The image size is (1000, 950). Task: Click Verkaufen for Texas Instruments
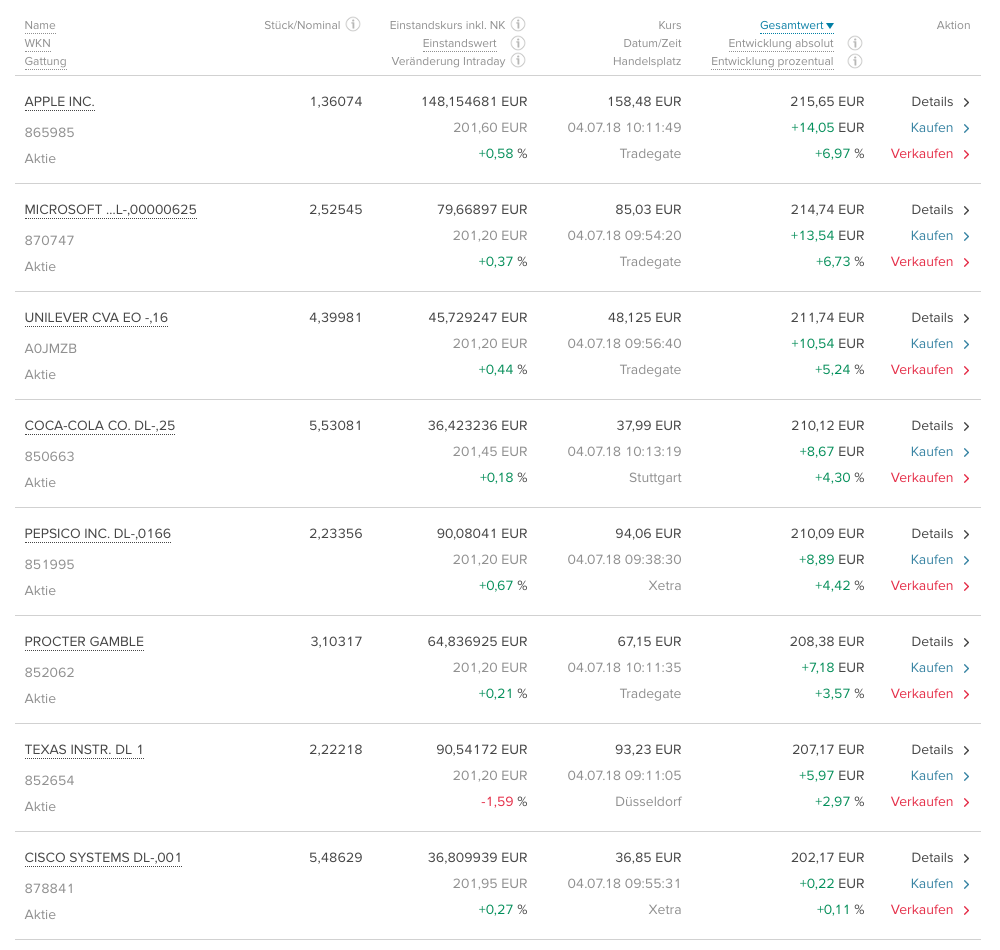pos(930,801)
